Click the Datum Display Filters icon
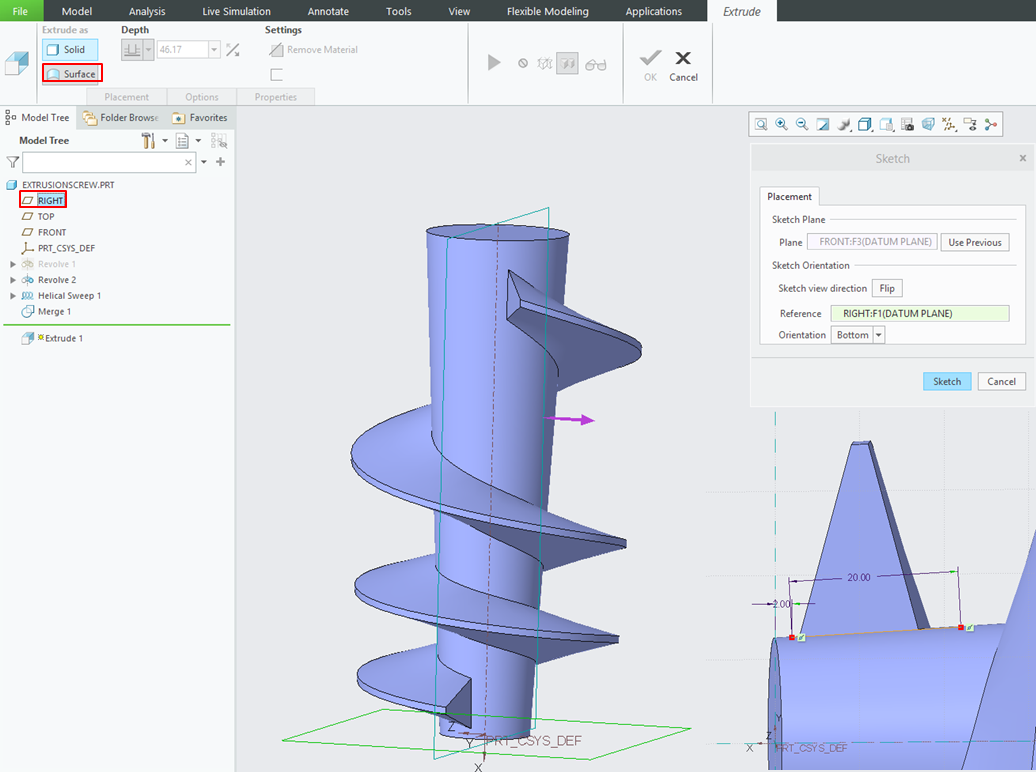Screen dimensions: 1036x772 [x=949, y=124]
